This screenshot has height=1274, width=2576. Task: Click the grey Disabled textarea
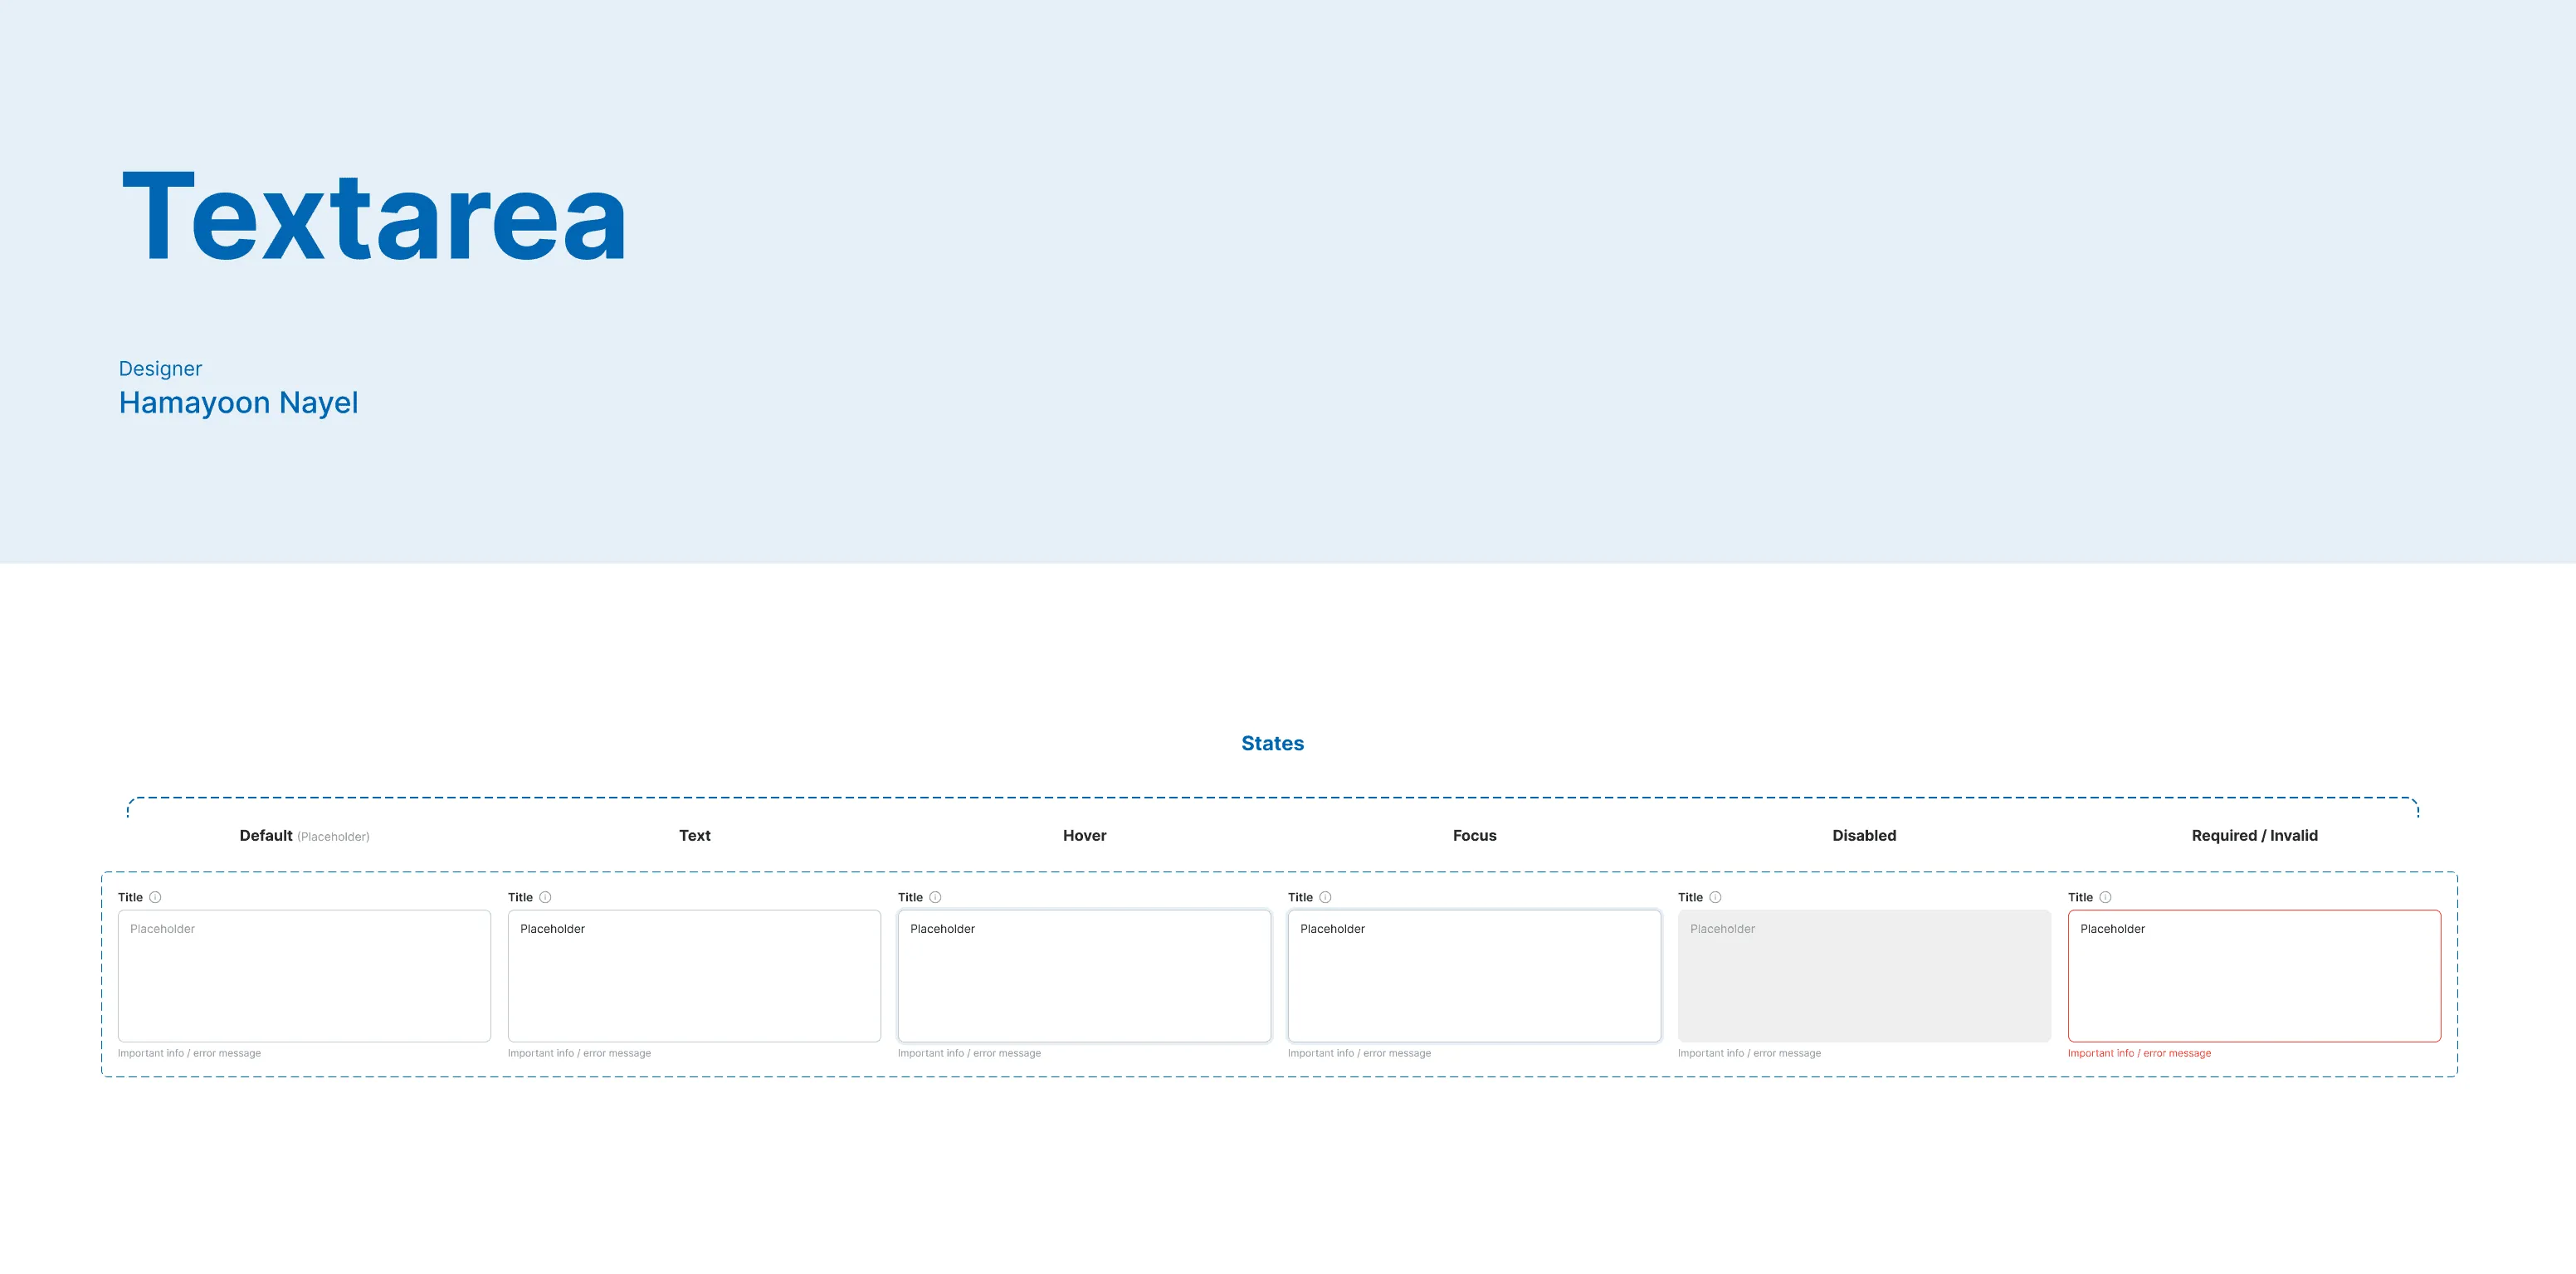[1864, 976]
